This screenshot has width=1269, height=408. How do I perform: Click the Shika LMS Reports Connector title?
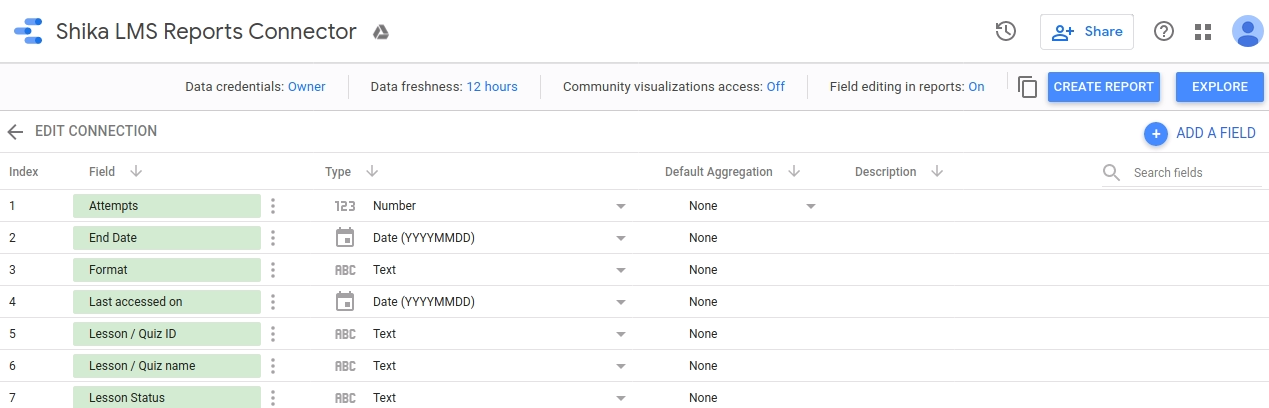(206, 32)
